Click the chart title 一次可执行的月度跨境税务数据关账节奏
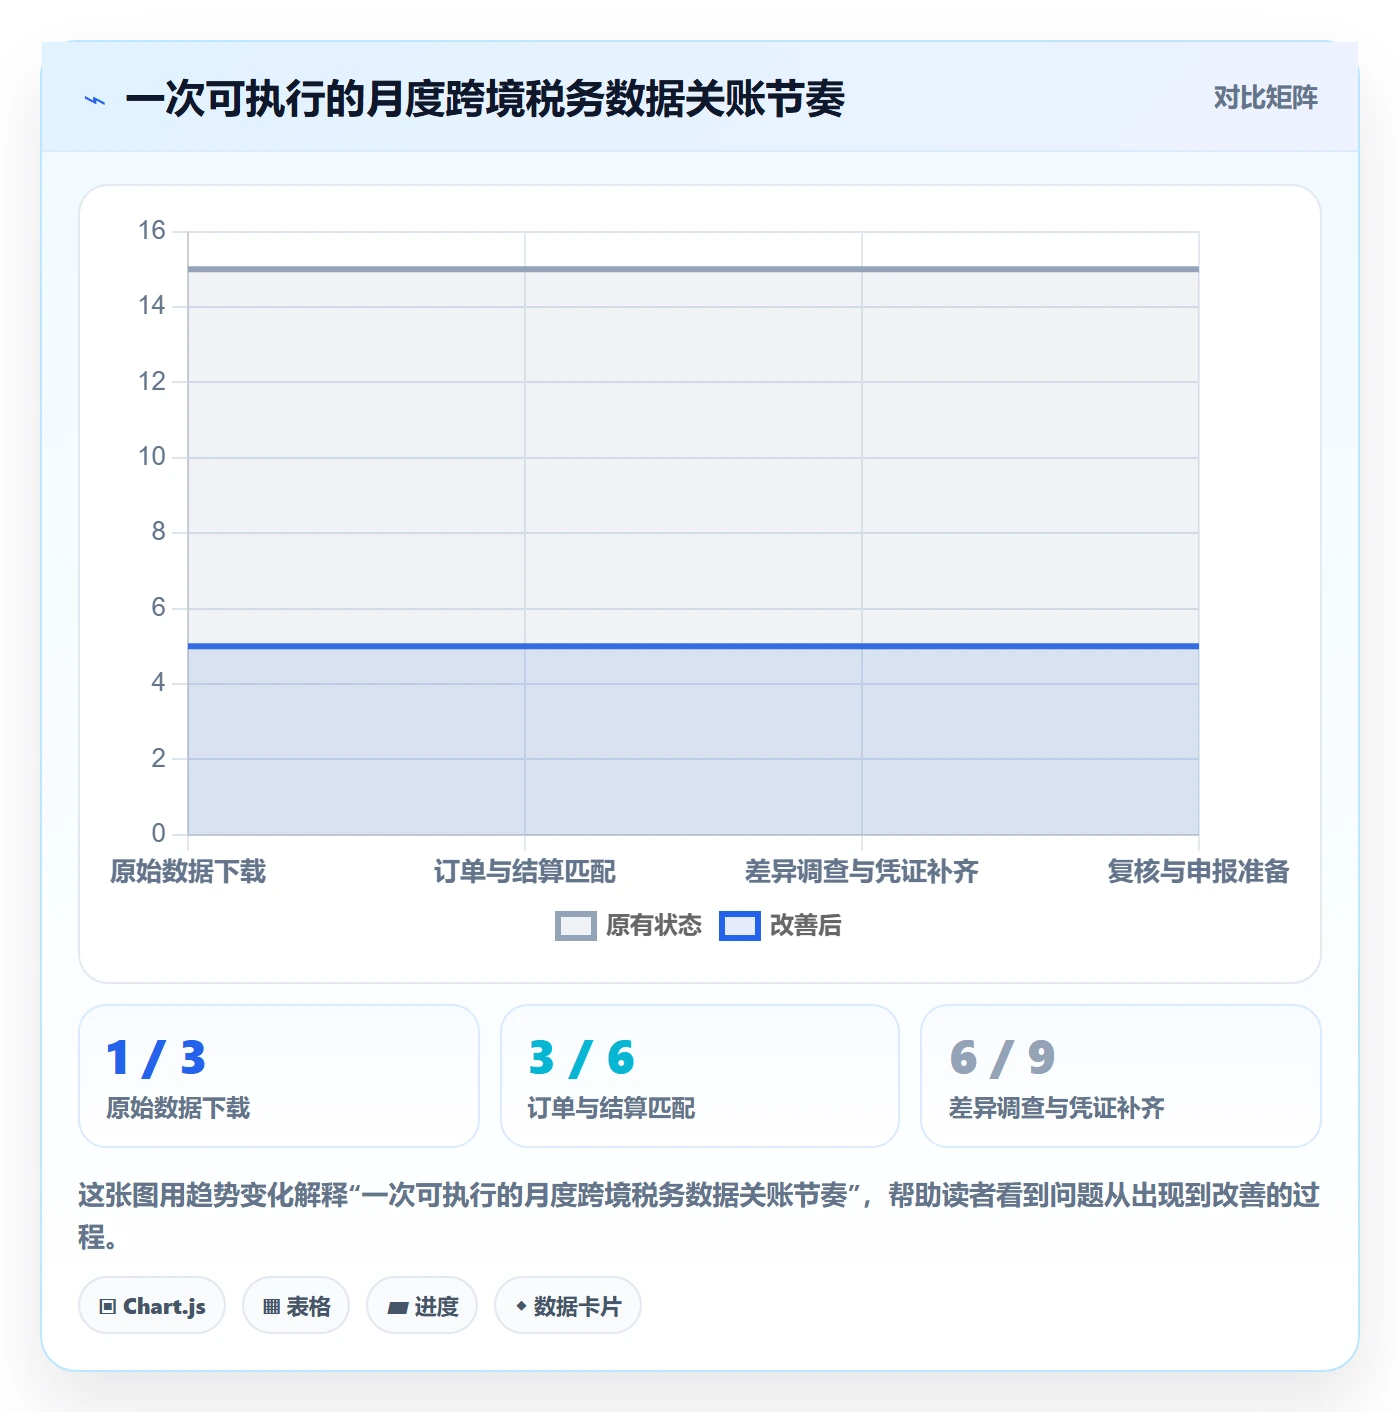 click(485, 99)
